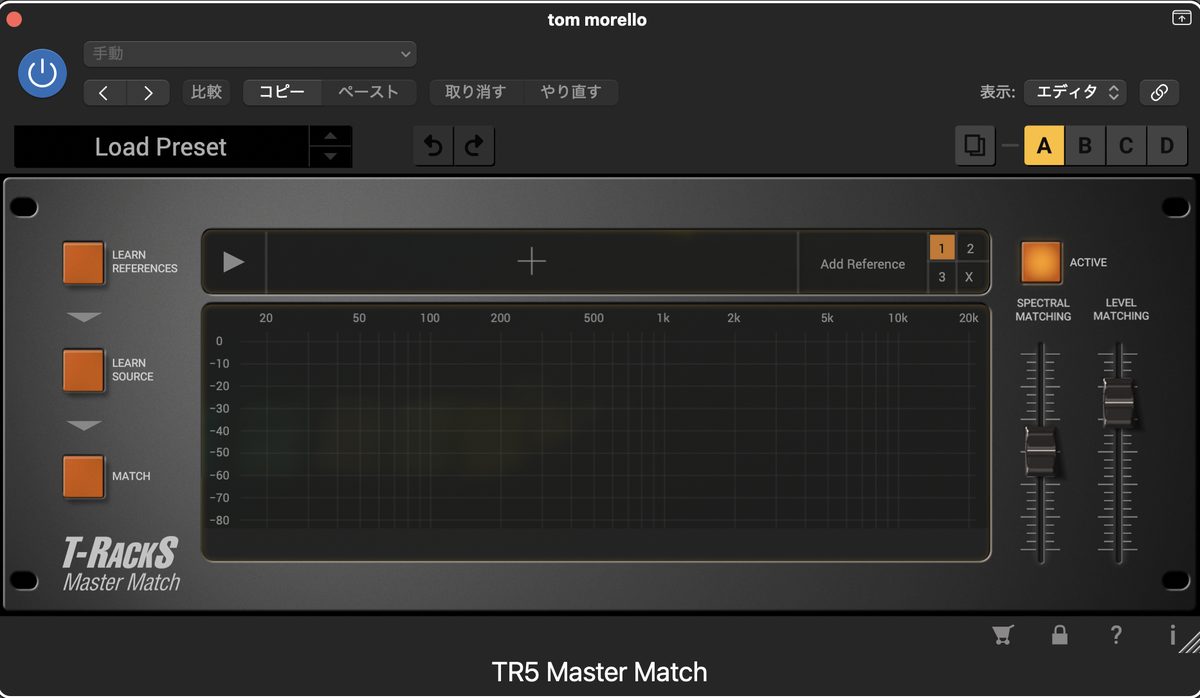Close the plugin window with red button
The image size is (1200, 698).
click(x=13, y=19)
